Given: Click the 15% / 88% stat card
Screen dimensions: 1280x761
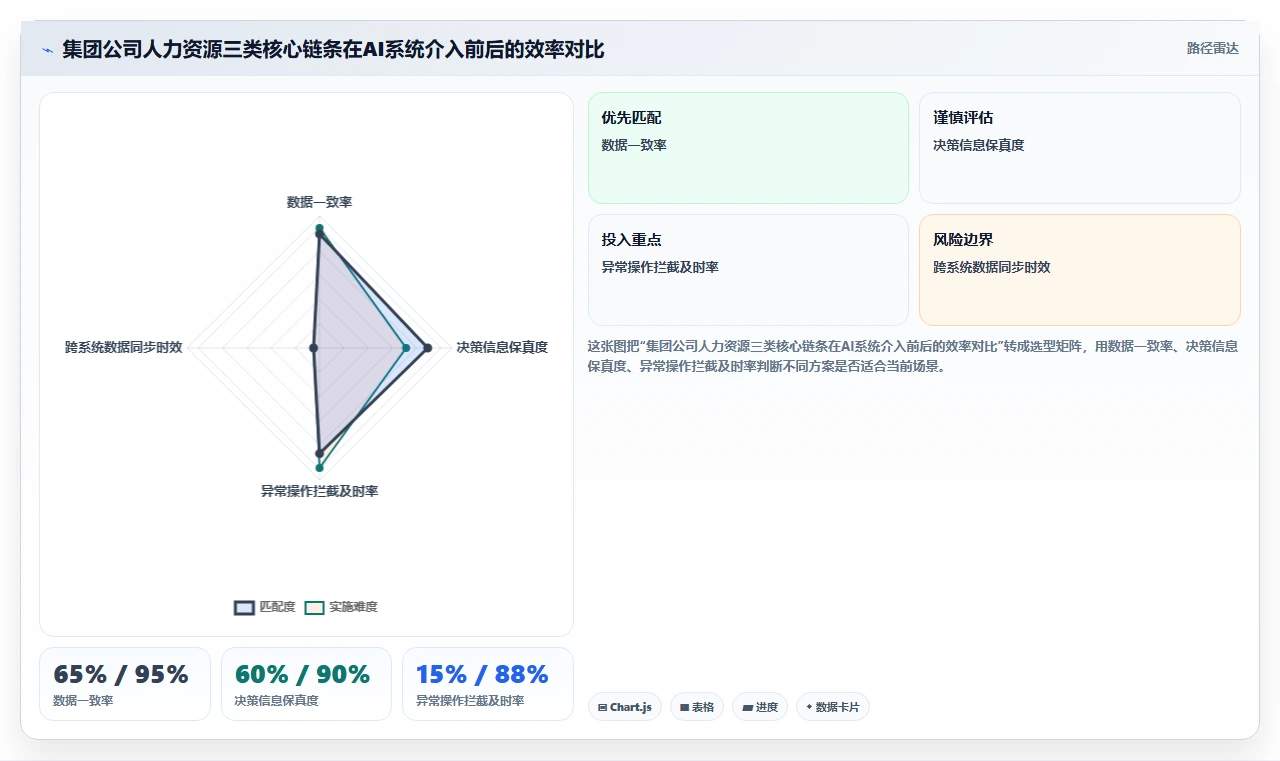Looking at the screenshot, I should (488, 684).
